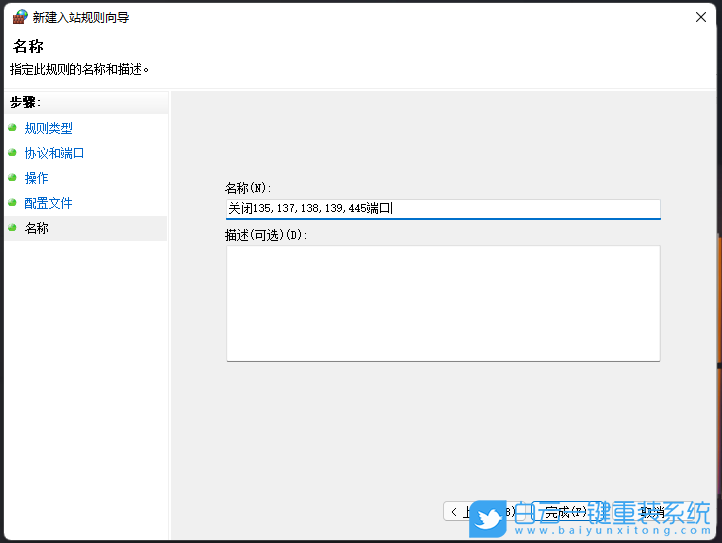Focus the 描述(可选) description box
The height and width of the screenshot is (543, 722).
(x=443, y=304)
